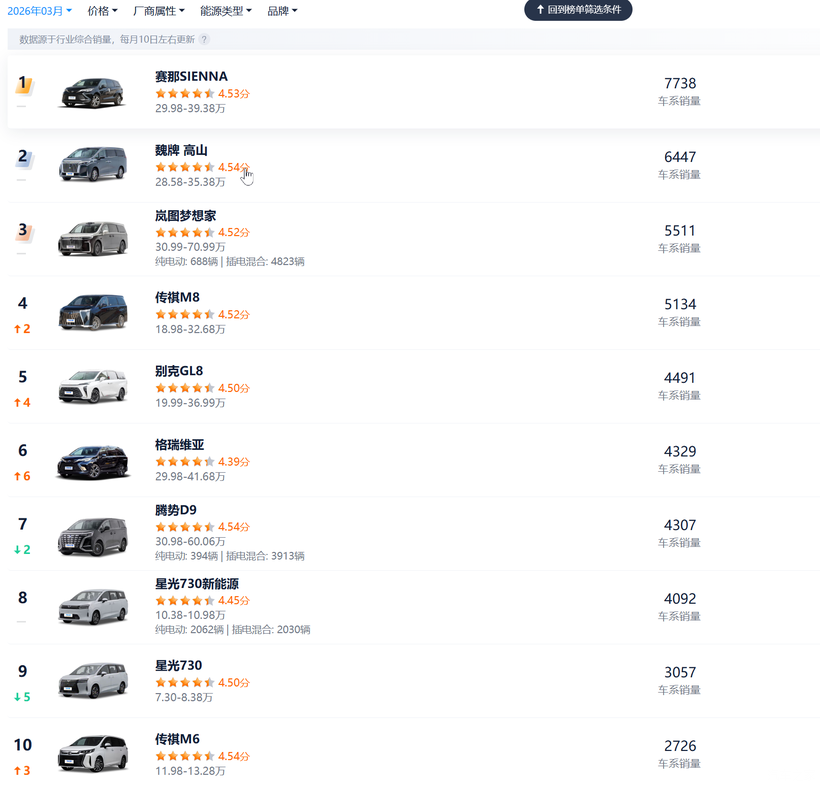
Task: Click the star rating of 星光730
Action: (x=185, y=682)
